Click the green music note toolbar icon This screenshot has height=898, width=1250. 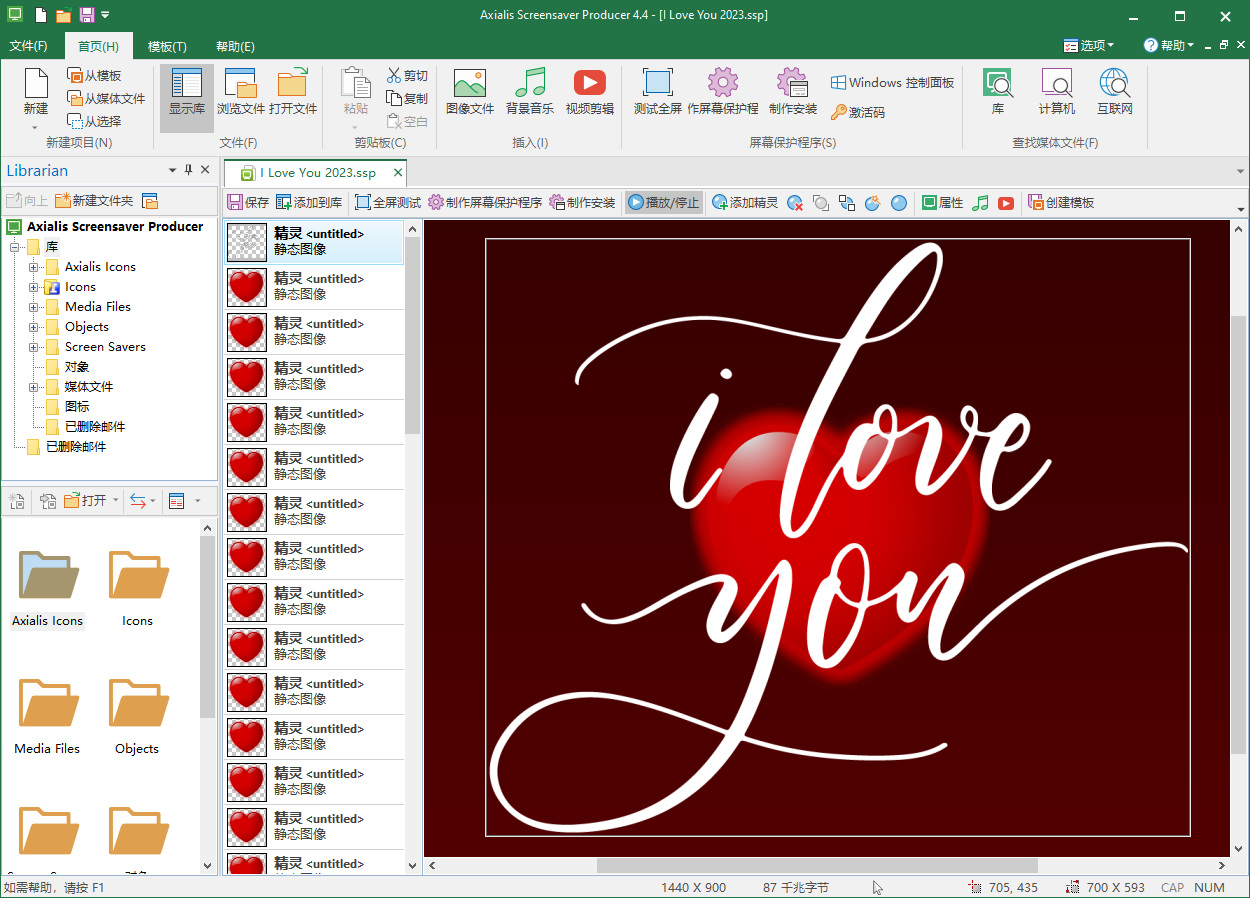981,203
